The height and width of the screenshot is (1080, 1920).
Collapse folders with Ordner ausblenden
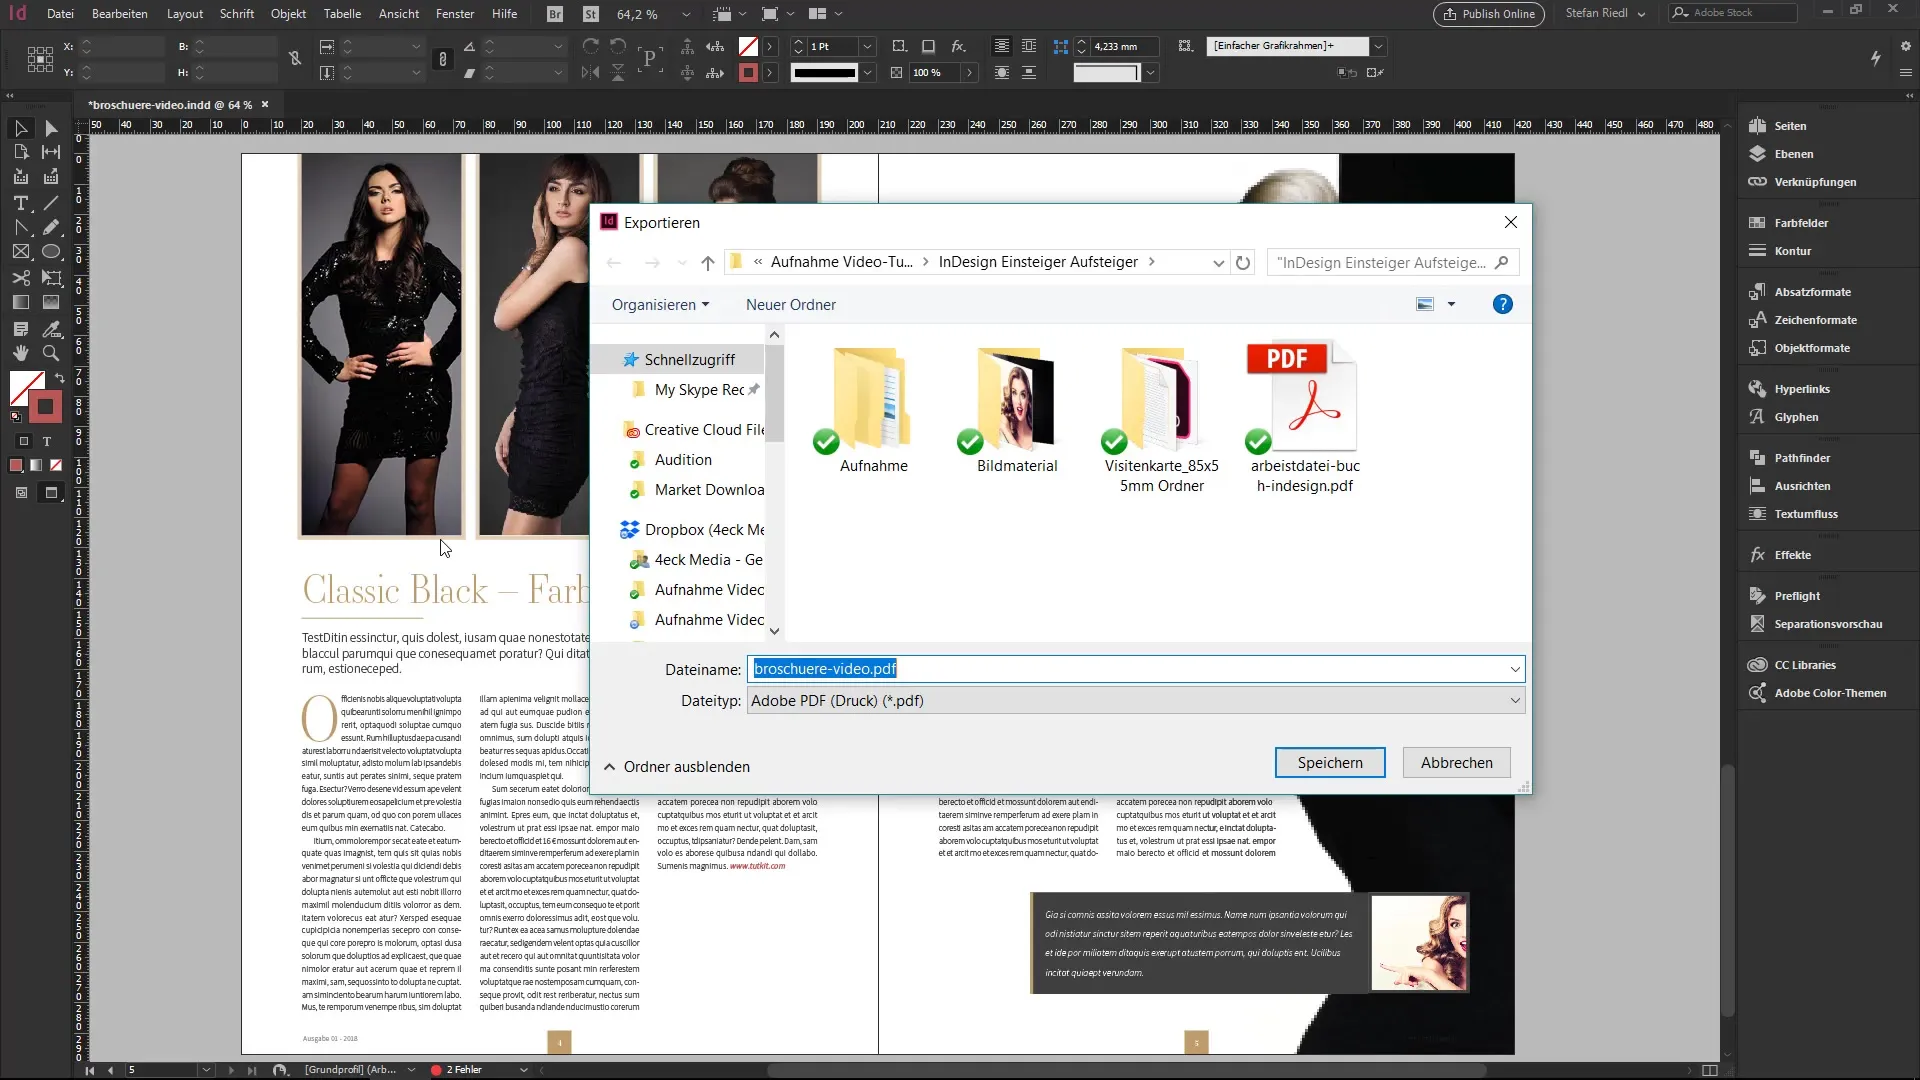[677, 767]
